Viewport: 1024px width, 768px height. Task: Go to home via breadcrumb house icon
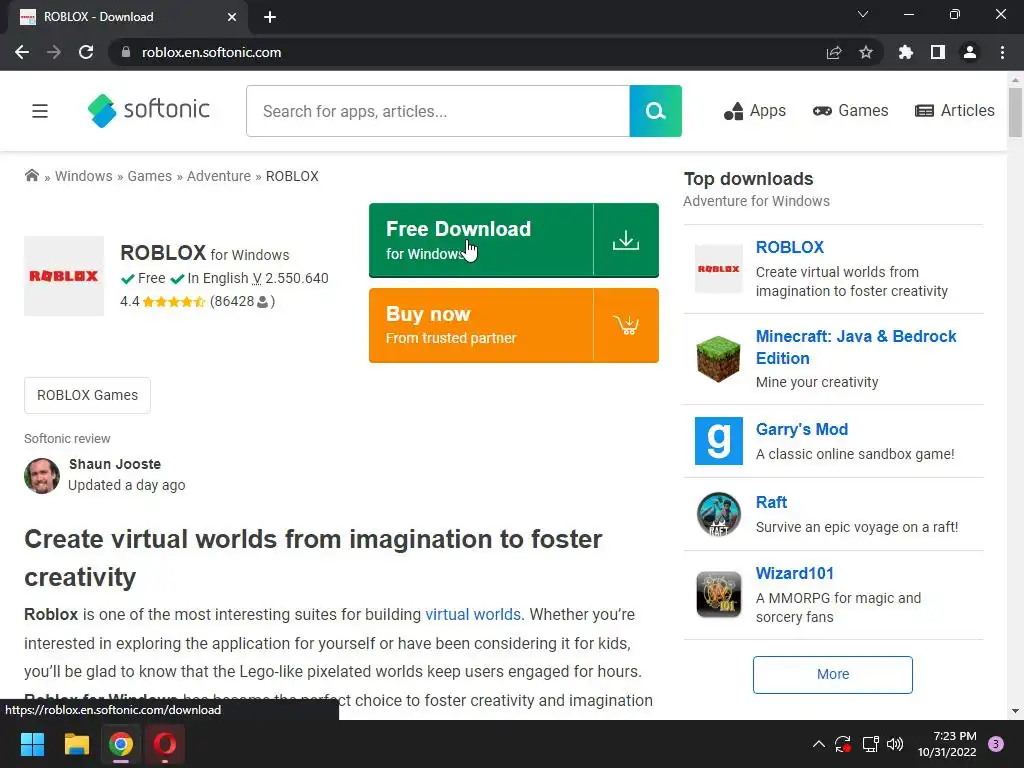tap(31, 176)
